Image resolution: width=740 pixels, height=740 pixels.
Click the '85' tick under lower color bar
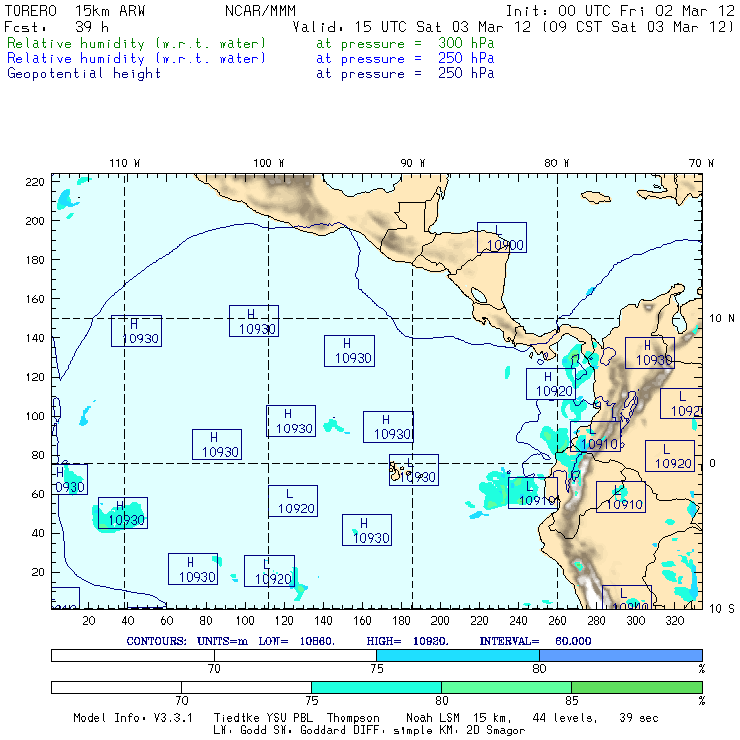click(x=571, y=700)
